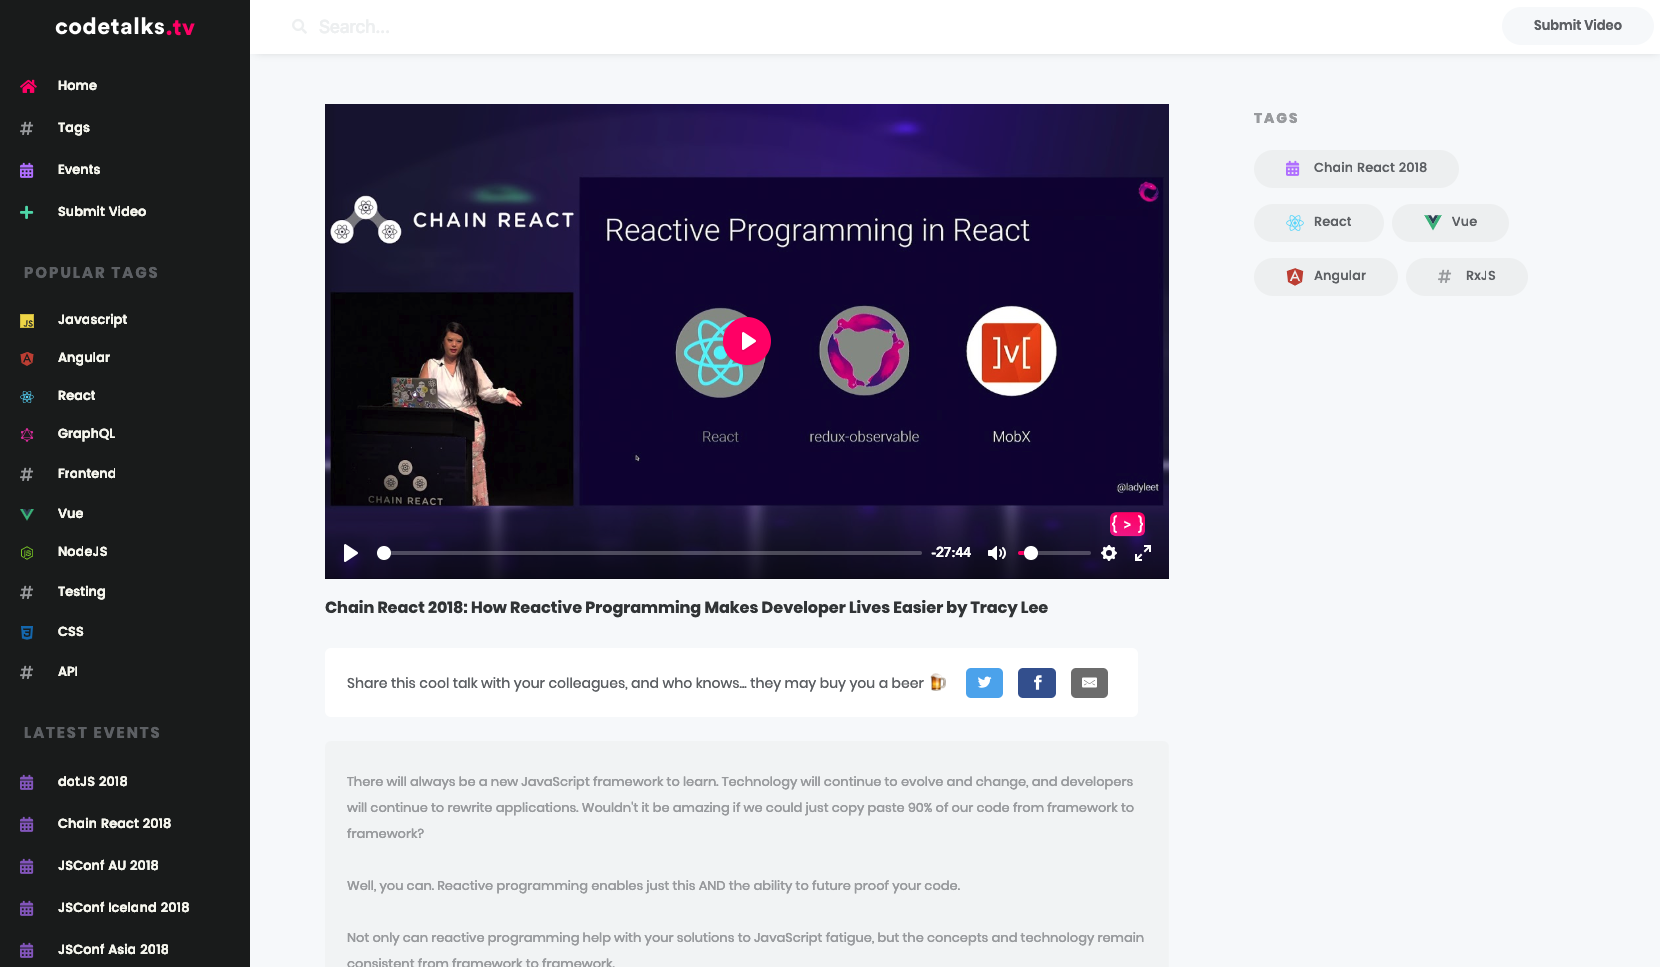The height and width of the screenshot is (967, 1660).
Task: Play the video with the center play button
Action: (747, 341)
